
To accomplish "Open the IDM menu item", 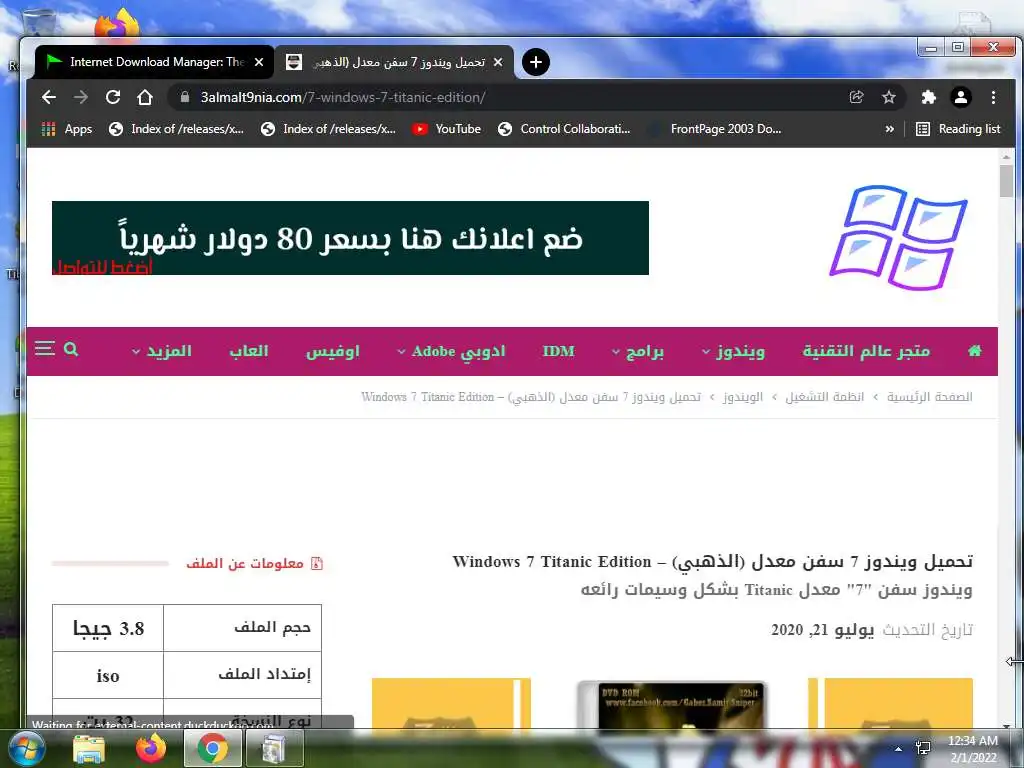I will click(558, 351).
